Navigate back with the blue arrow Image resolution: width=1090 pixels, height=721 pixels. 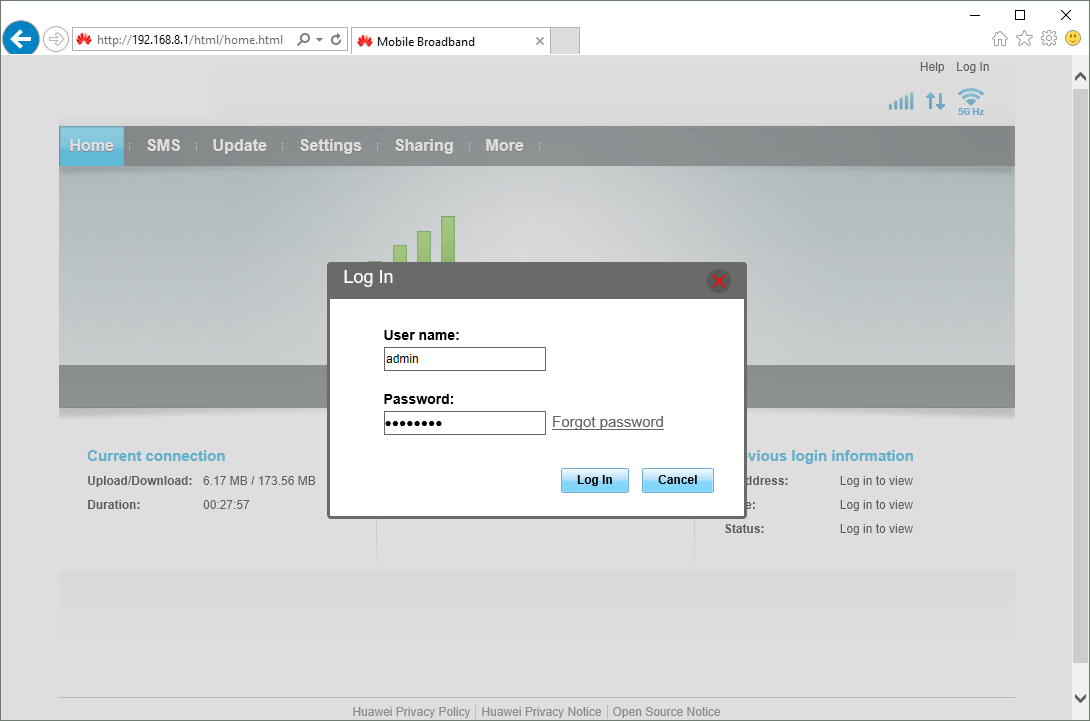20,38
